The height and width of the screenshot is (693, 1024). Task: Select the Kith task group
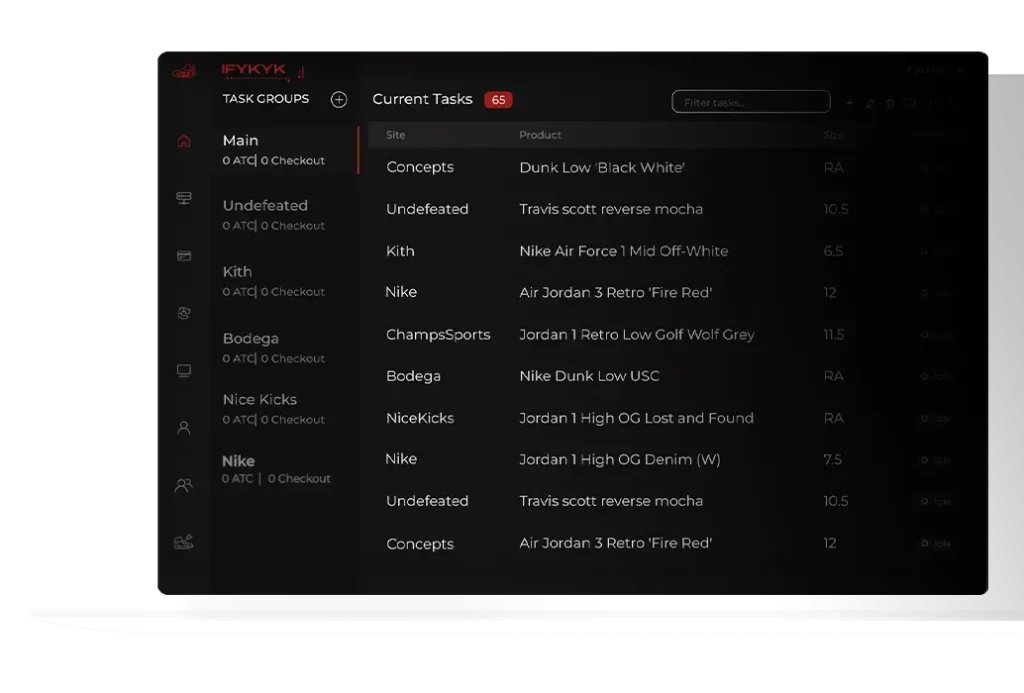(273, 281)
